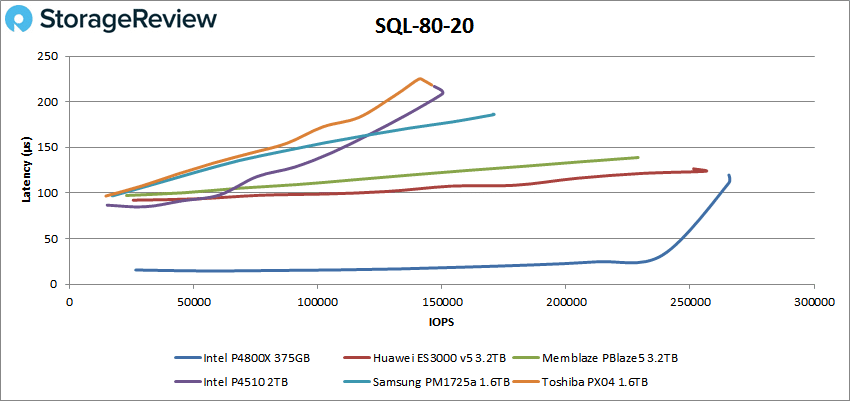
Task: Click the peak of the orange Toshiba curve
Action: (x=420, y=79)
